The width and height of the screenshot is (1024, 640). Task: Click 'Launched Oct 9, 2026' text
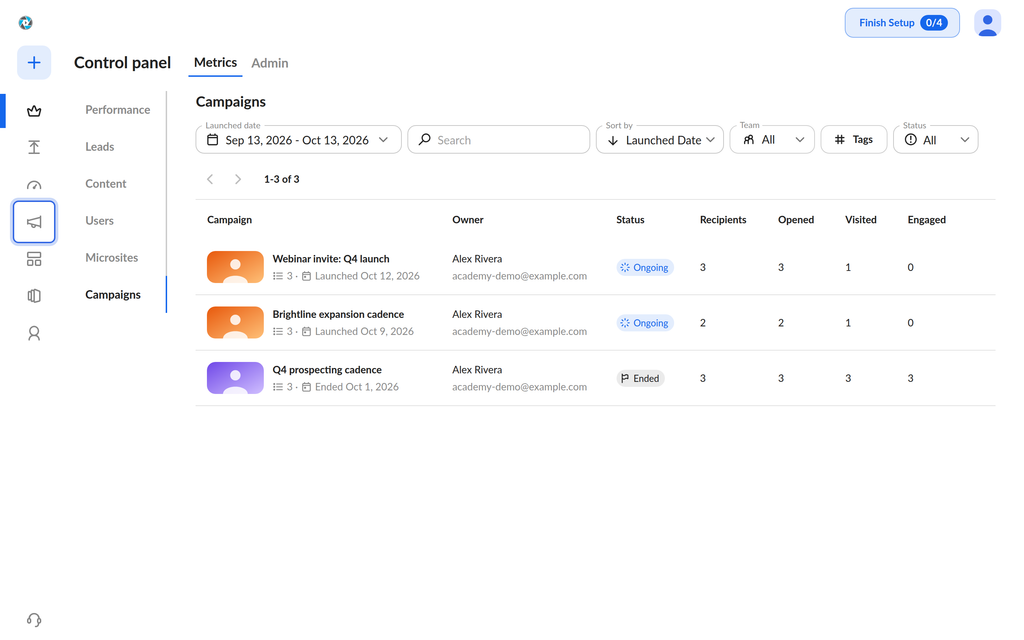(364, 332)
